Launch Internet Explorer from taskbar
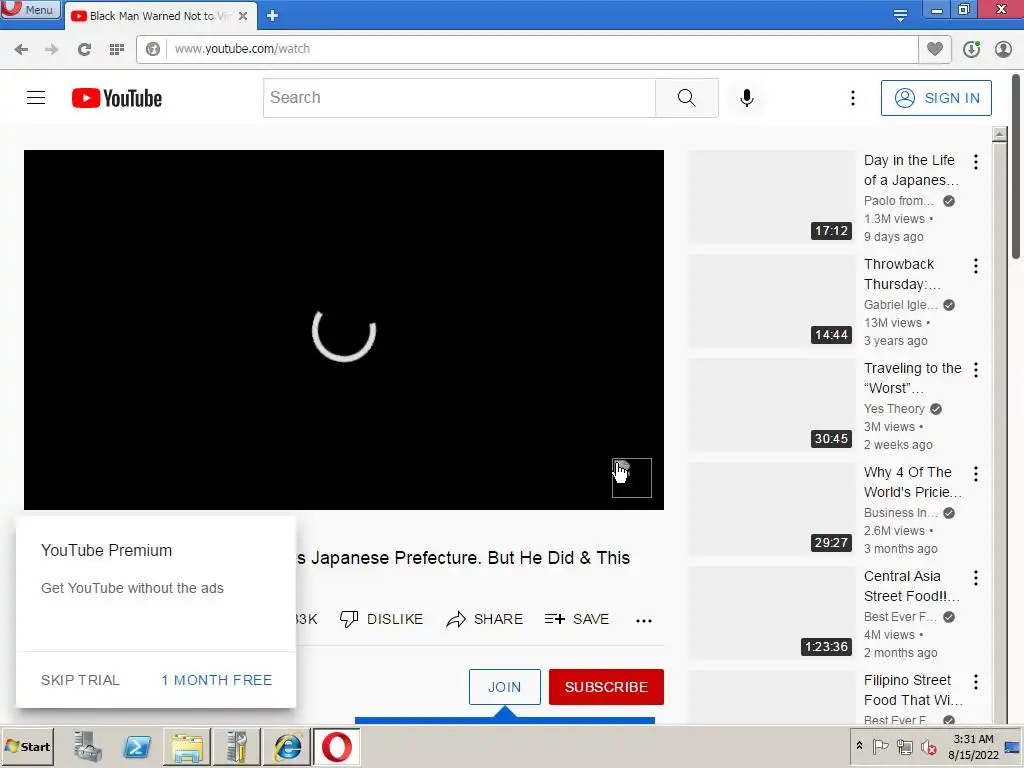The height and width of the screenshot is (768, 1024). pos(287,746)
